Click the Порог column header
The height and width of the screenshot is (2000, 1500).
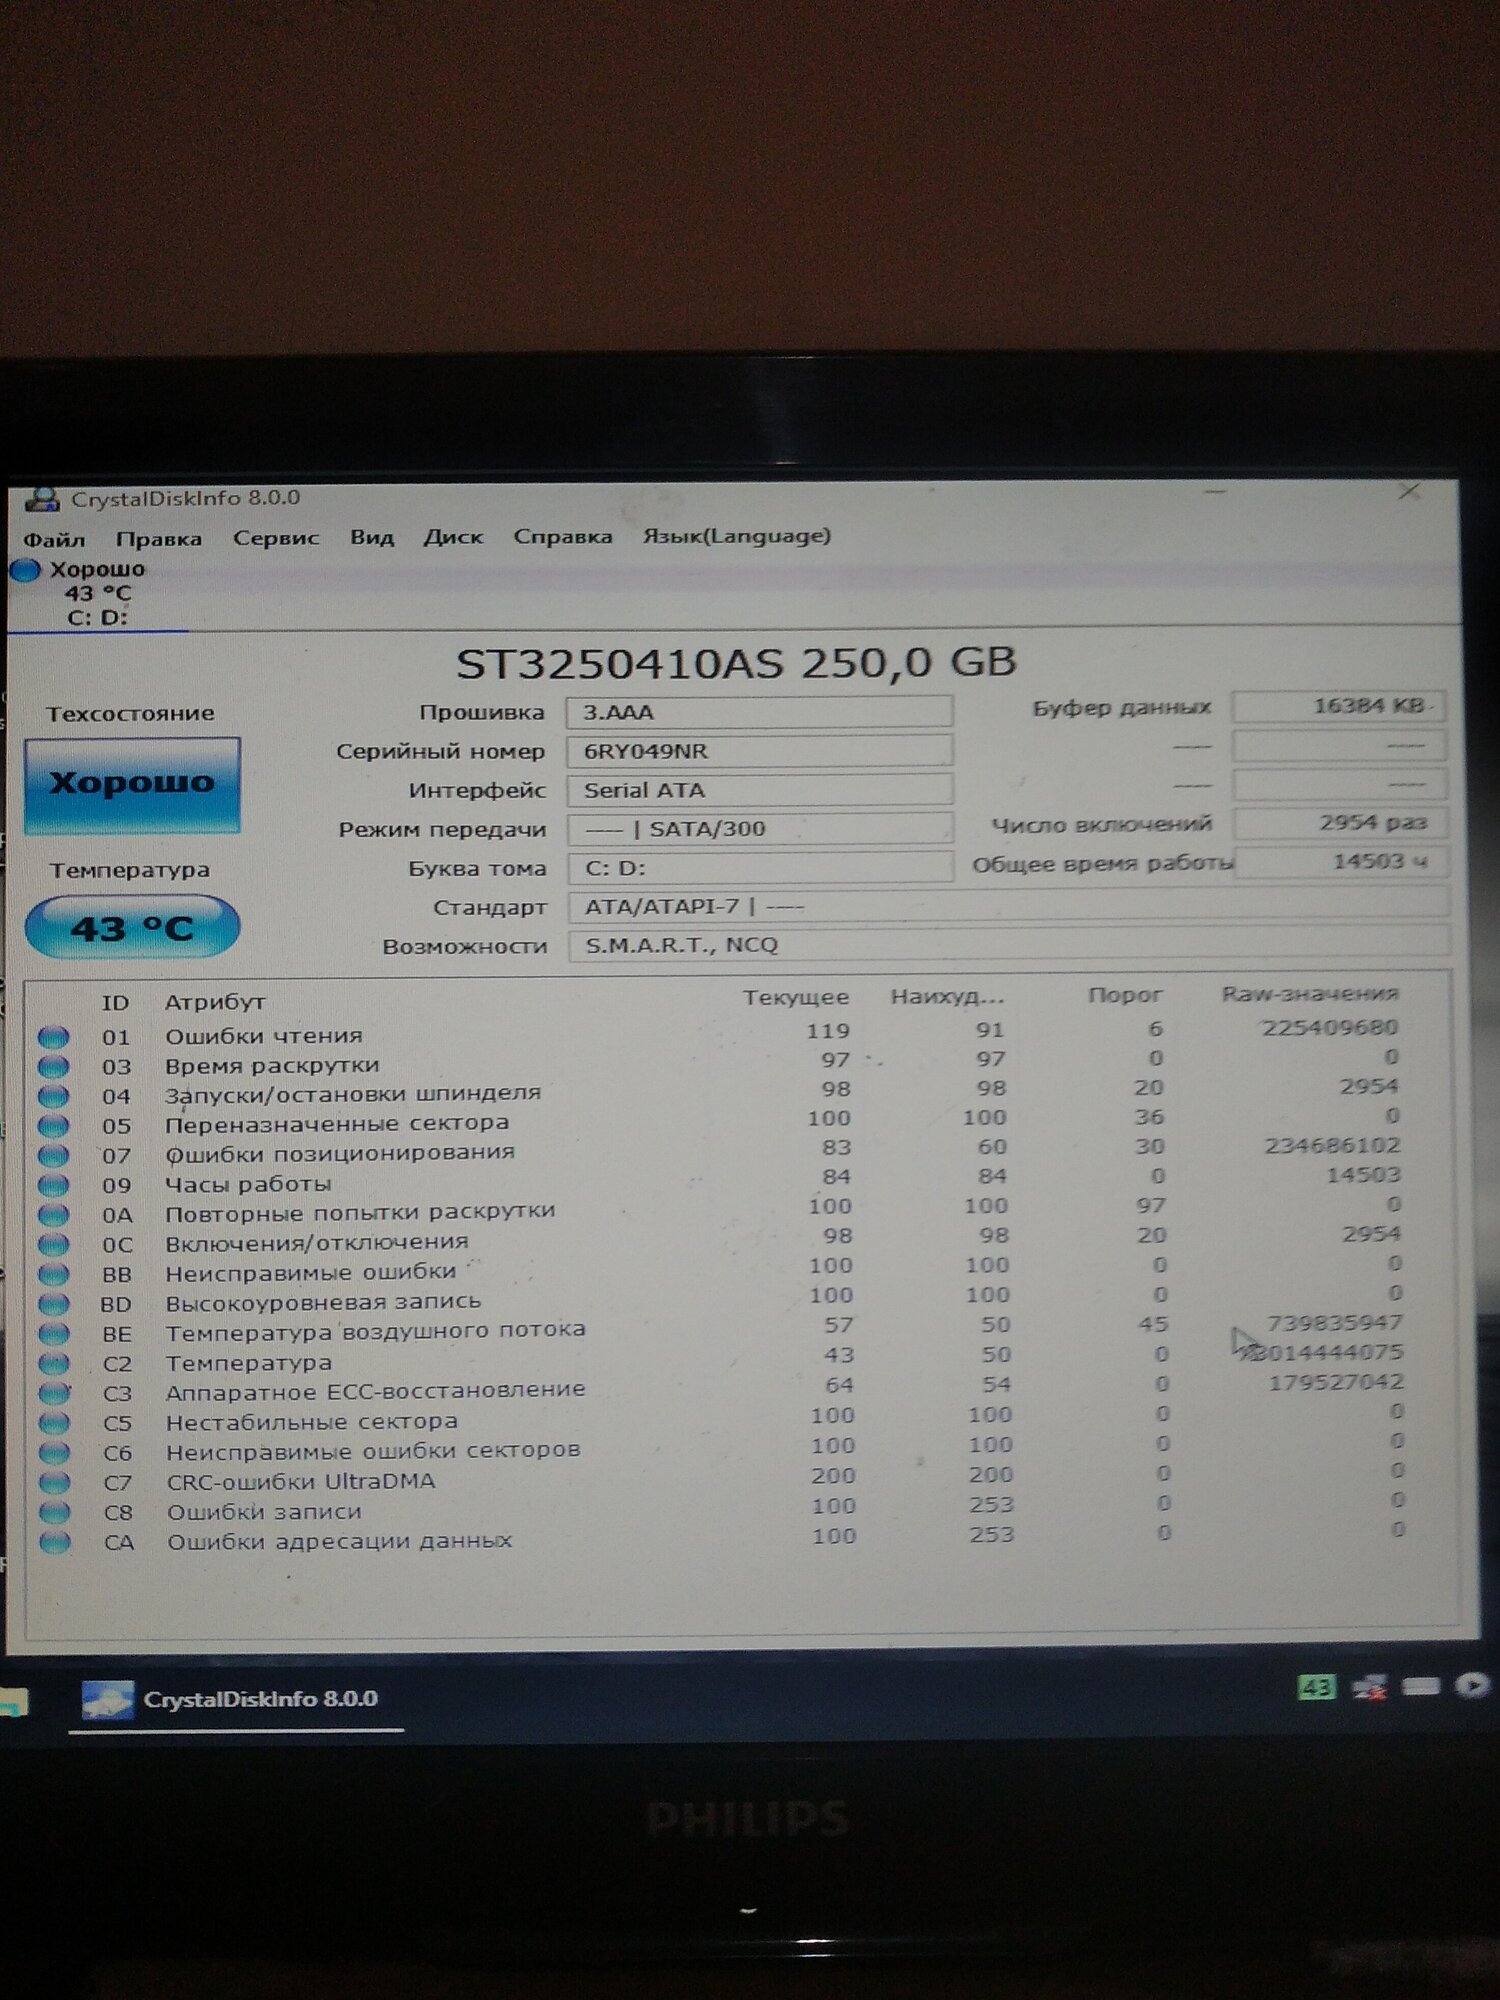tap(1125, 995)
